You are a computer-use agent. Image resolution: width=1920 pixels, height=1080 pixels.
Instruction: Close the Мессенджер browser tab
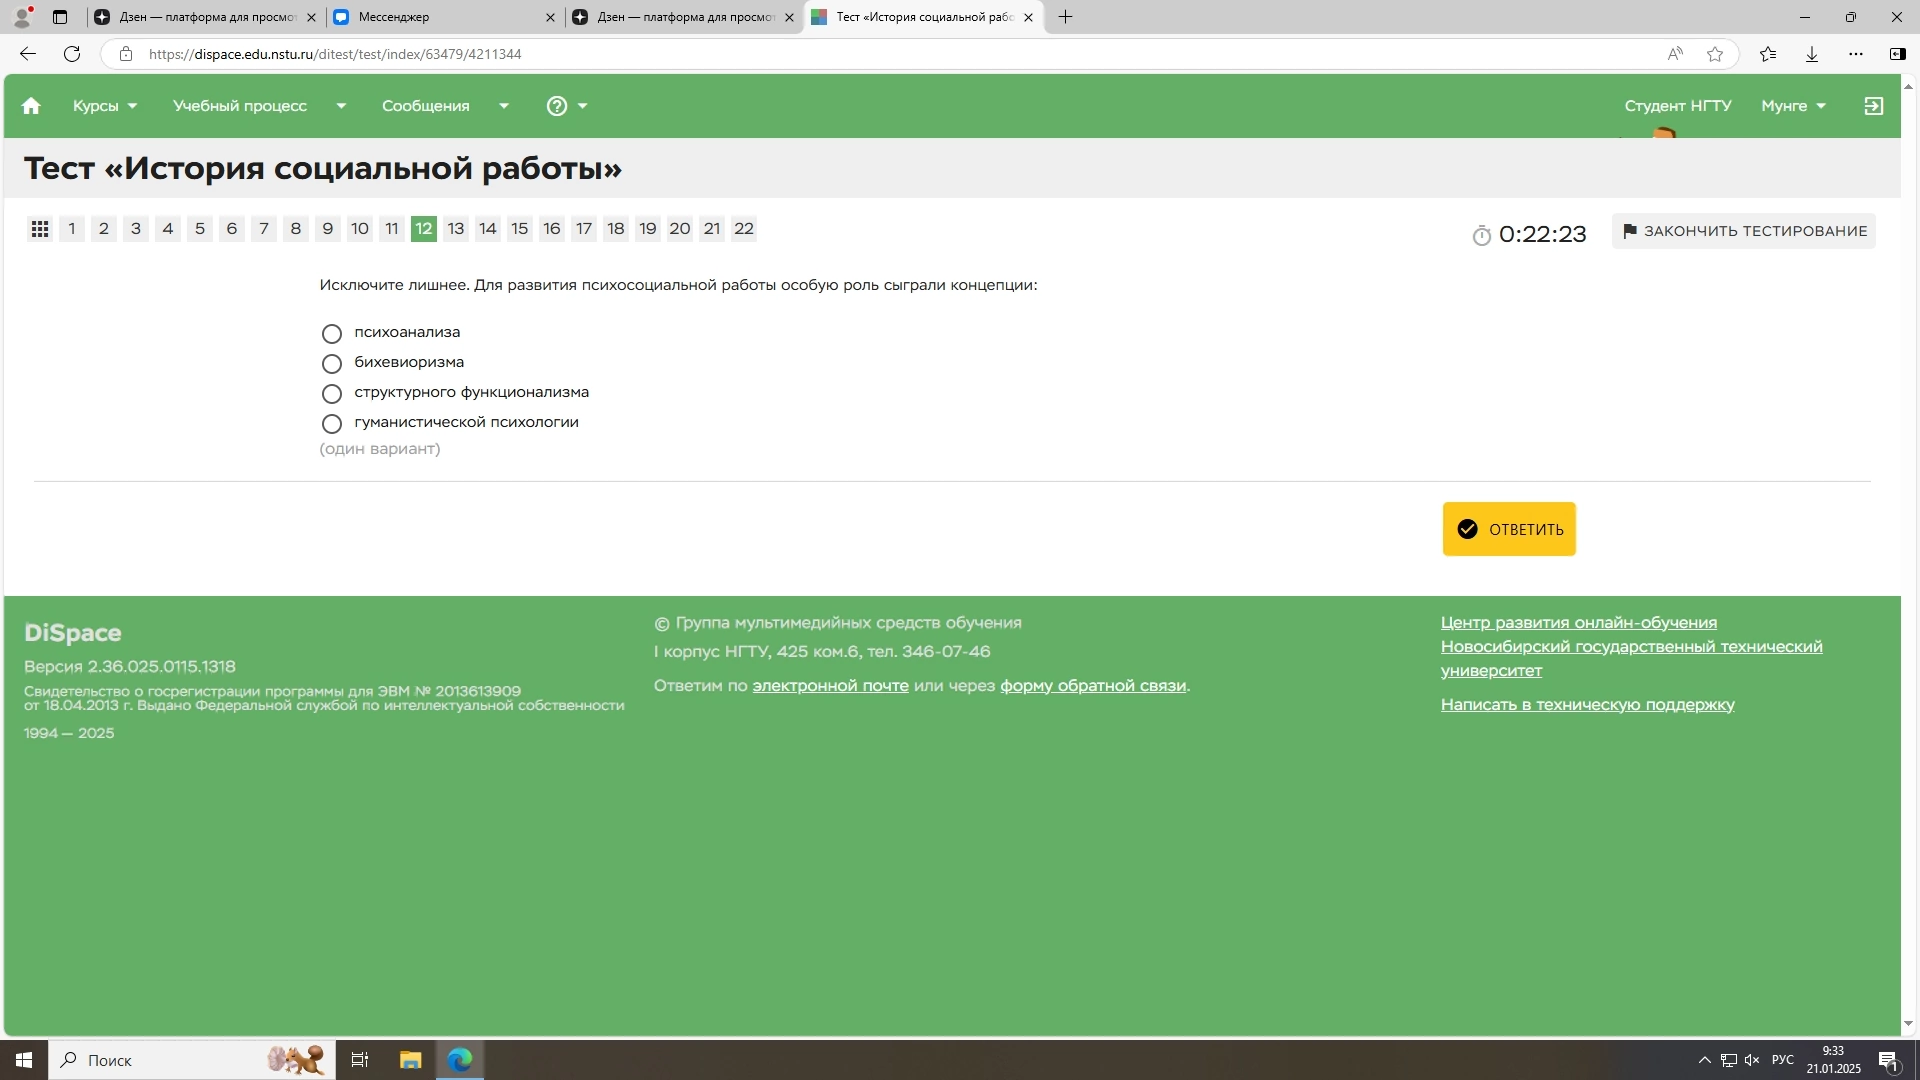pos(550,17)
